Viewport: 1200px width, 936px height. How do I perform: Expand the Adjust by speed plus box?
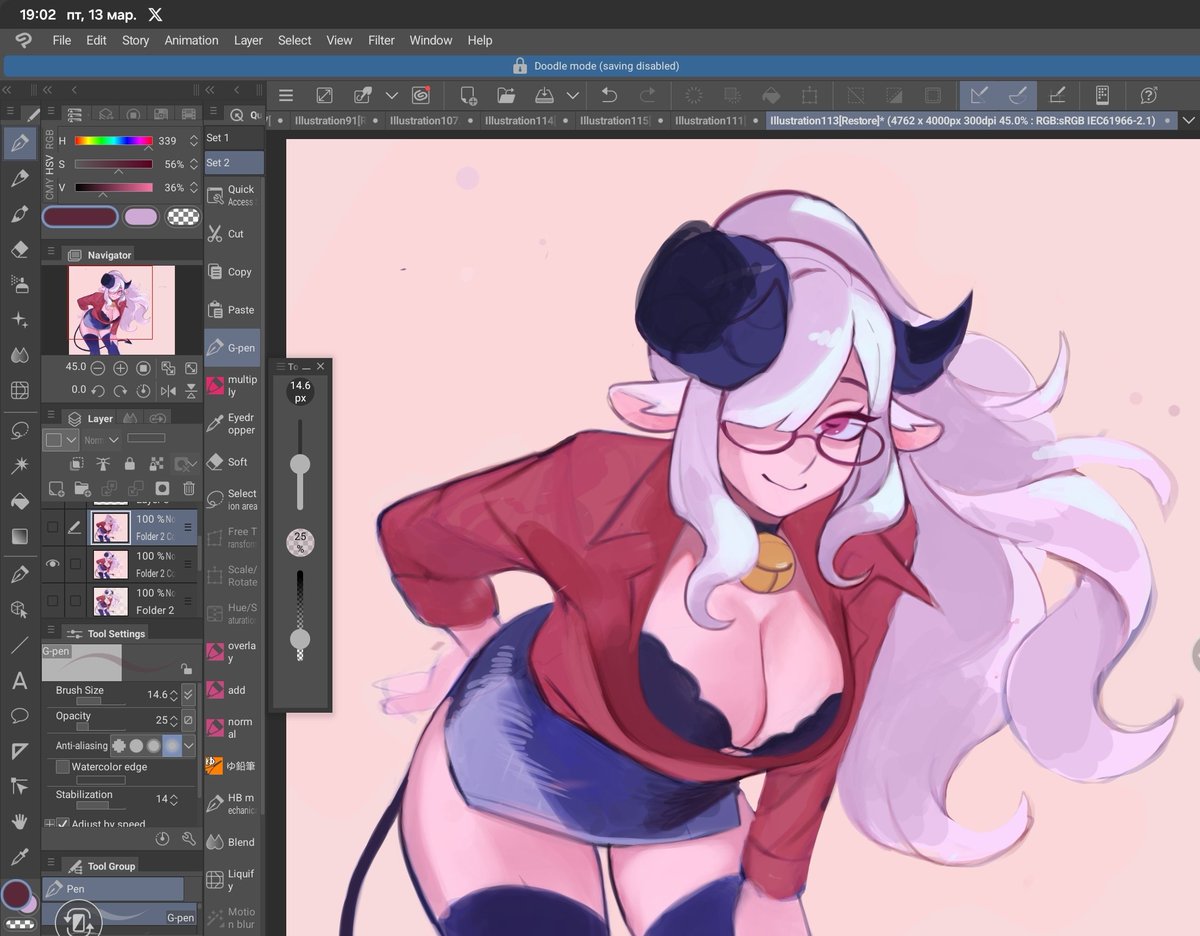49,824
